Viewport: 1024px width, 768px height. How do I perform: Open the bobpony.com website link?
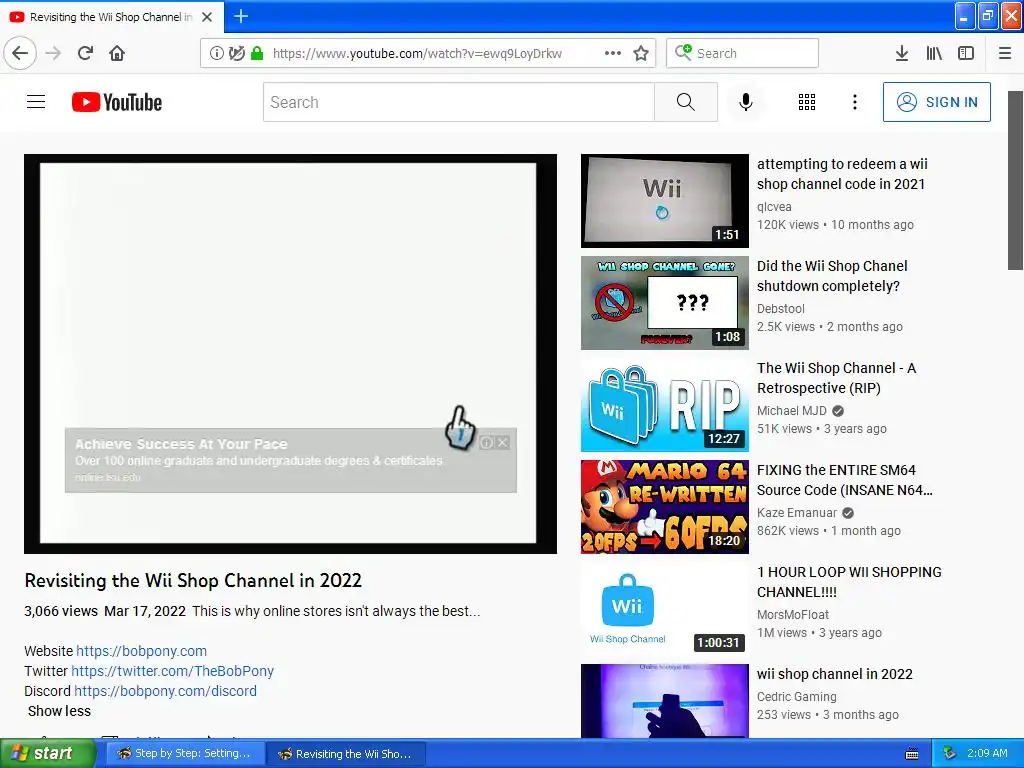(142, 651)
